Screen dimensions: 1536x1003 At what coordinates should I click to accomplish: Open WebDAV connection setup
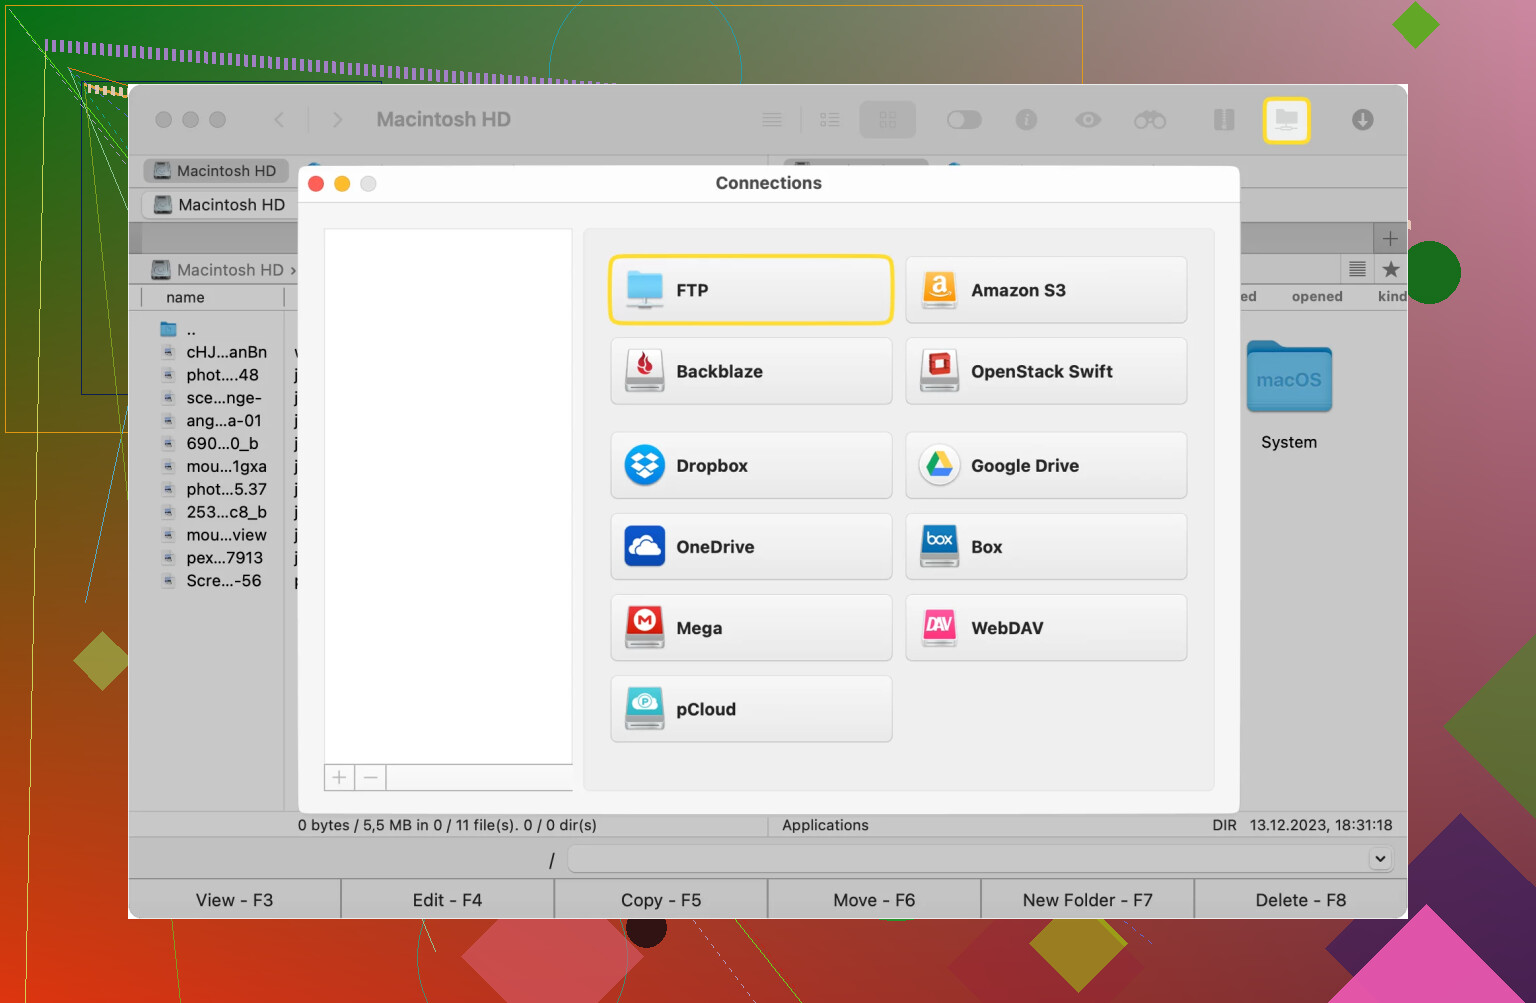tap(1045, 628)
